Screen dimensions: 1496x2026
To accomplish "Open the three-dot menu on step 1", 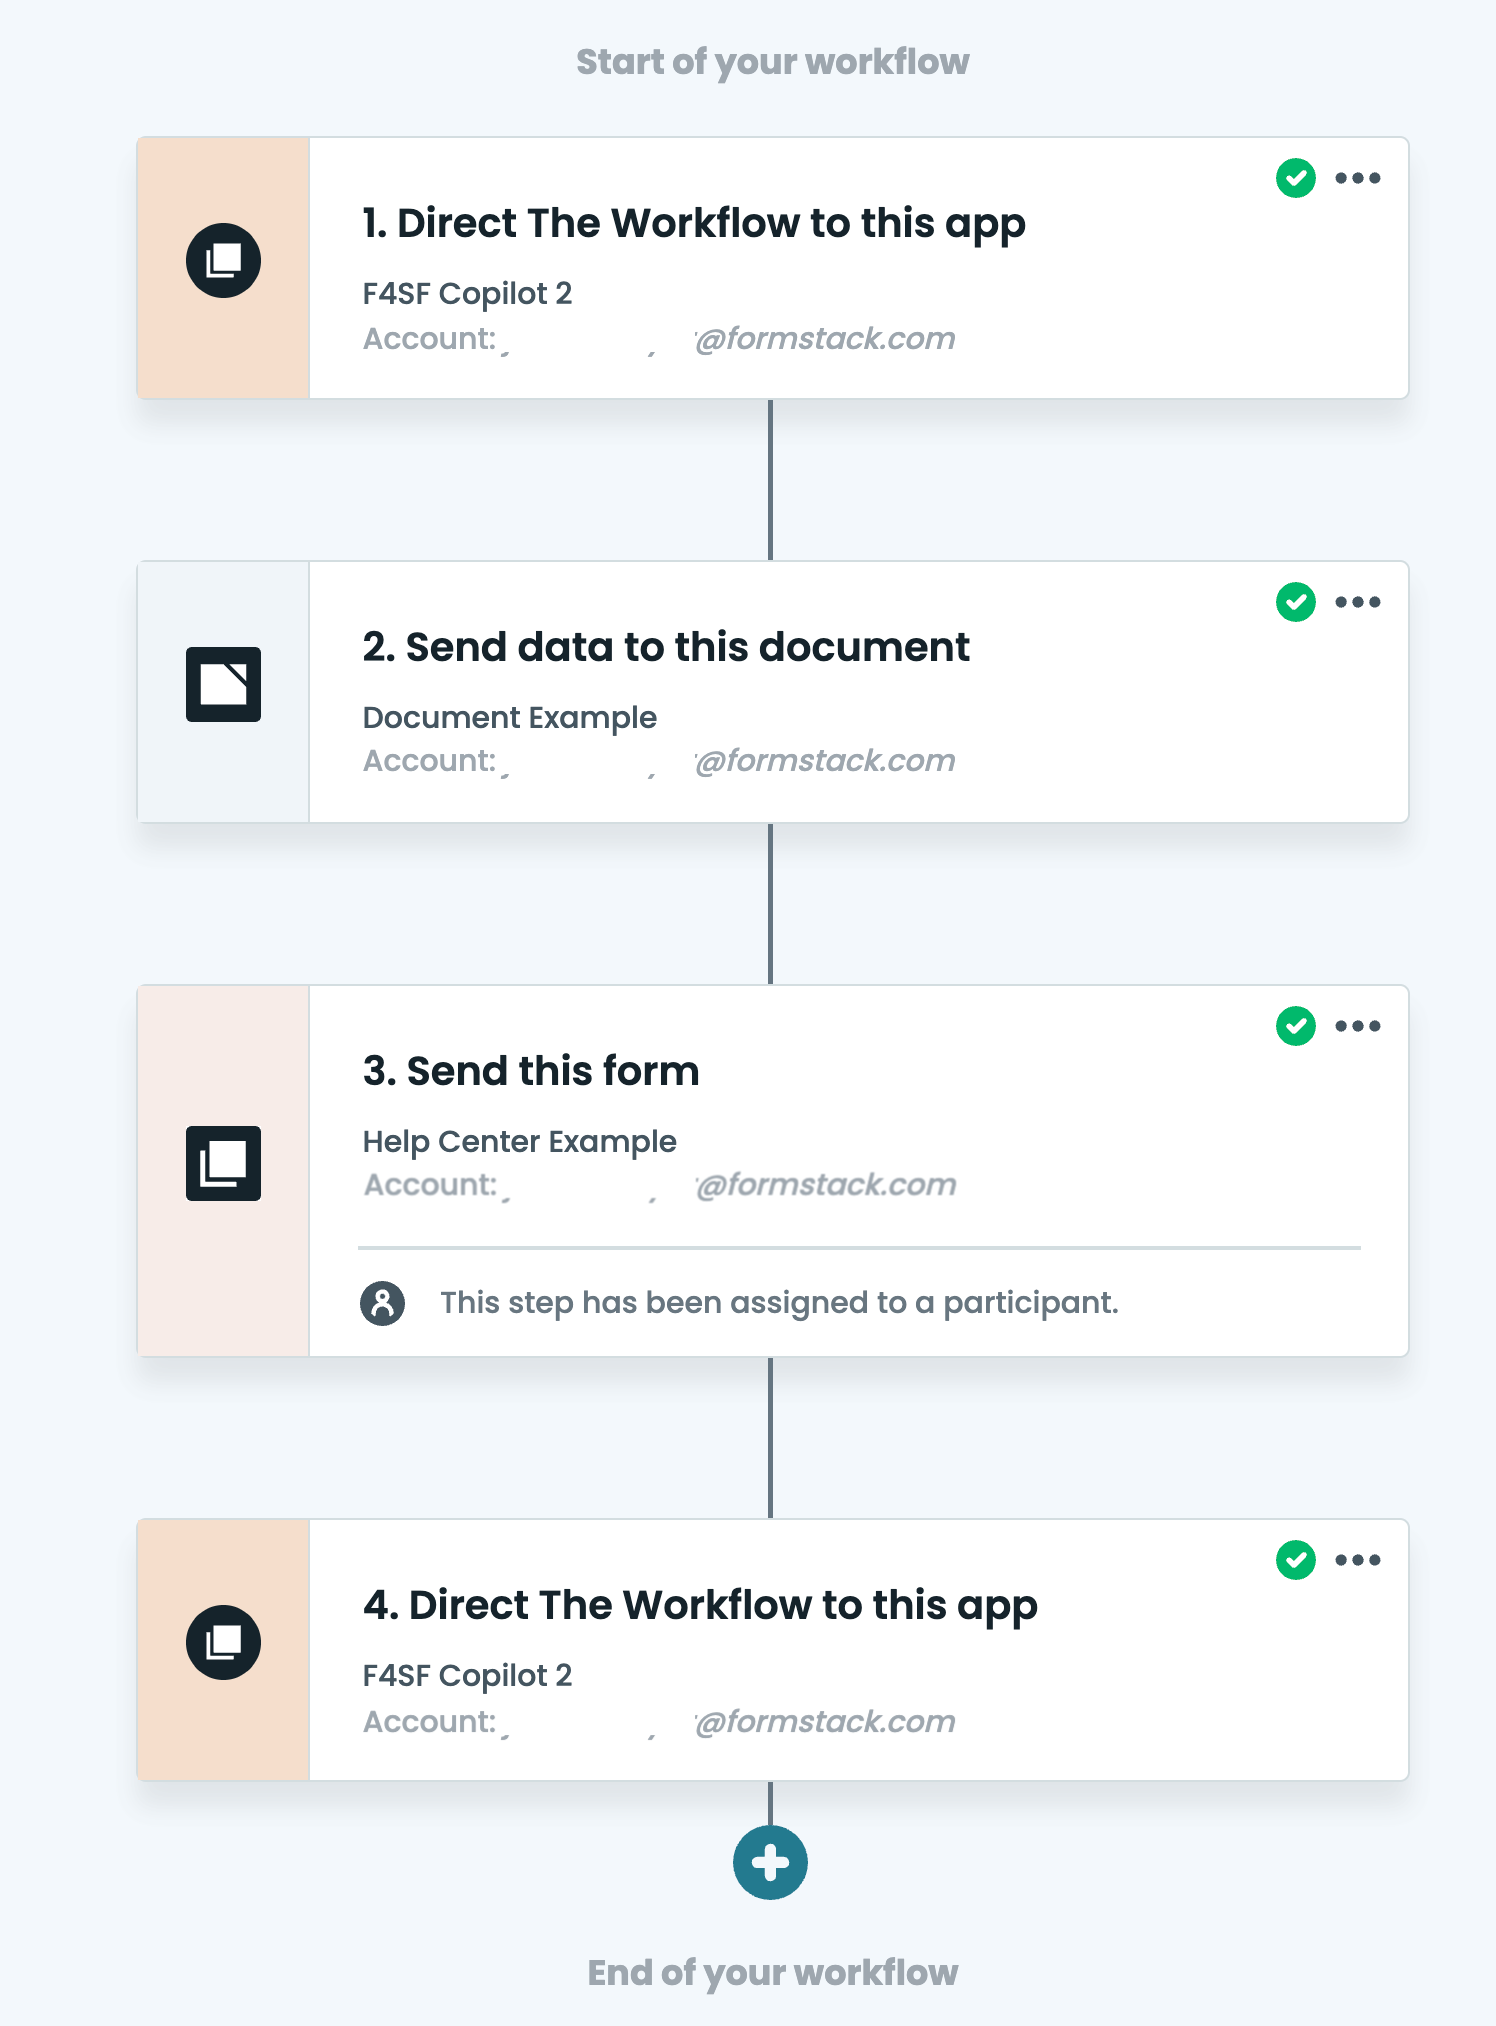I will (1358, 179).
